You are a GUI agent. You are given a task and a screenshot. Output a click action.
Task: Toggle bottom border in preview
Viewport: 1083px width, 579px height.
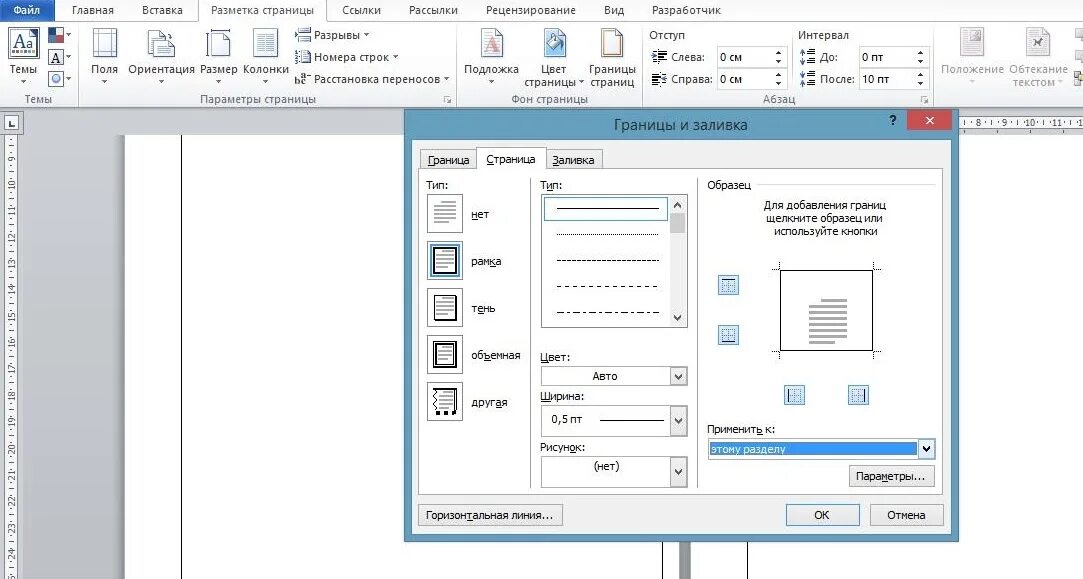pos(728,335)
